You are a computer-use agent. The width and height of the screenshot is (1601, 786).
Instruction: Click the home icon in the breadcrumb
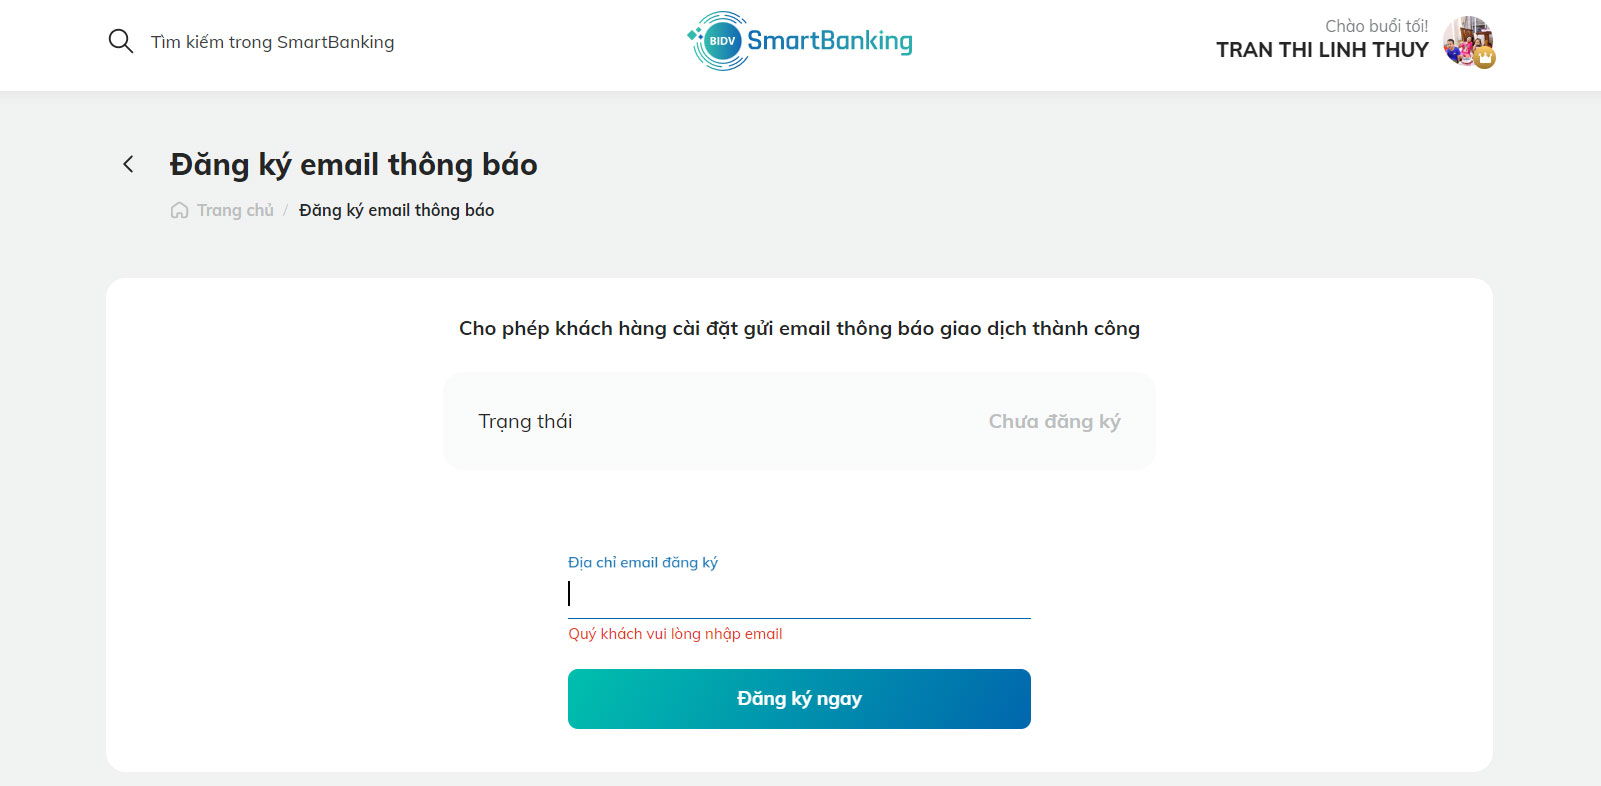pos(179,210)
